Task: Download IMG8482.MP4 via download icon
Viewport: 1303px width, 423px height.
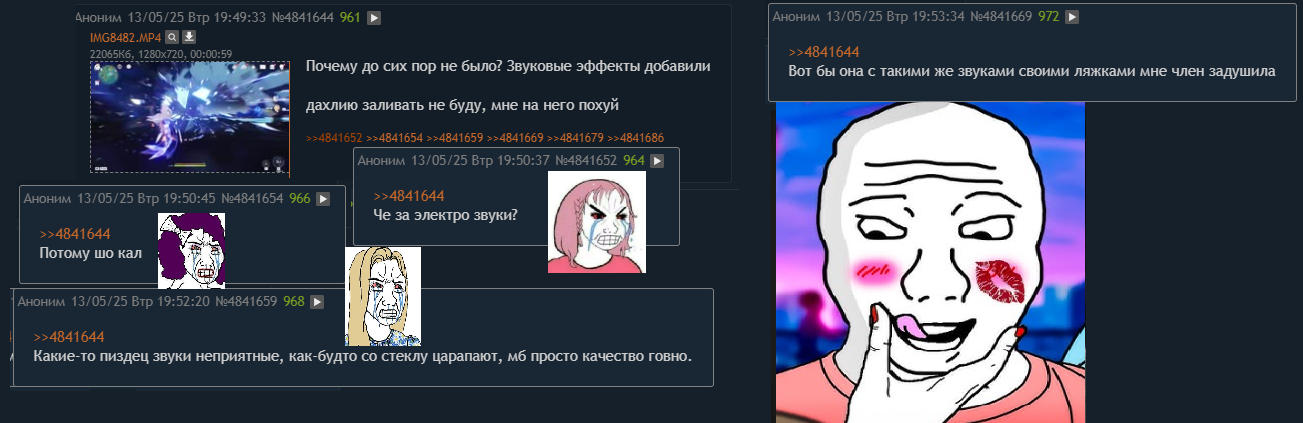Action: pyautogui.click(x=188, y=37)
